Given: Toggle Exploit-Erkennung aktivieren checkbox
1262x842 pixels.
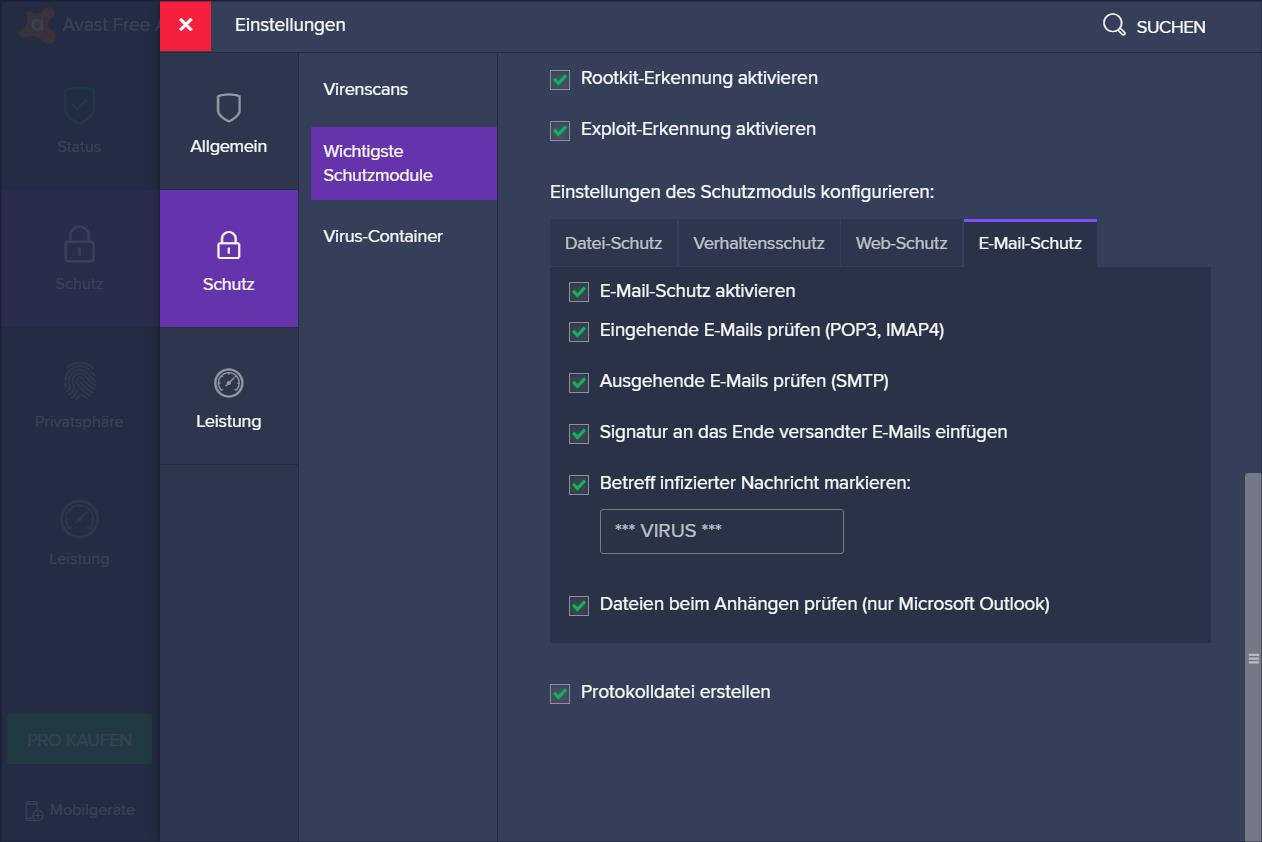Looking at the screenshot, I should [560, 130].
